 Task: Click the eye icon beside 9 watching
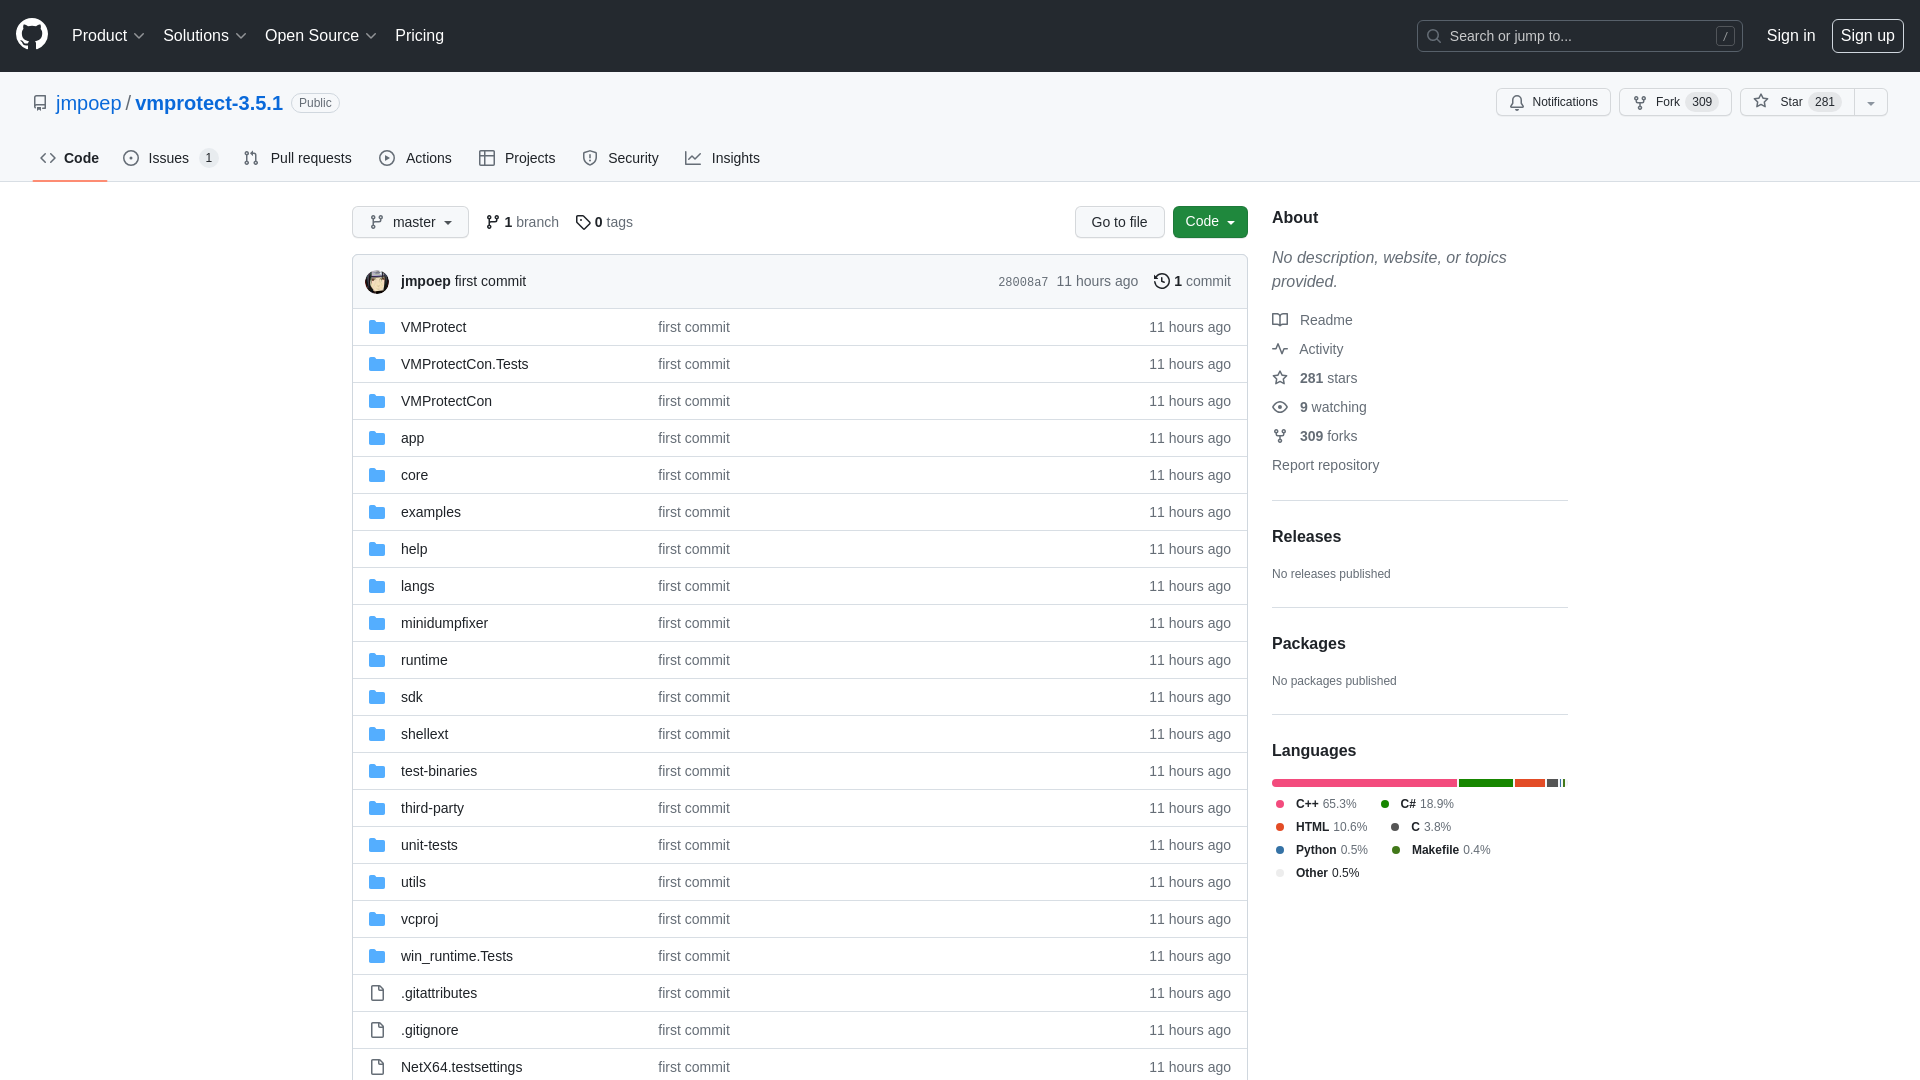[1280, 407]
